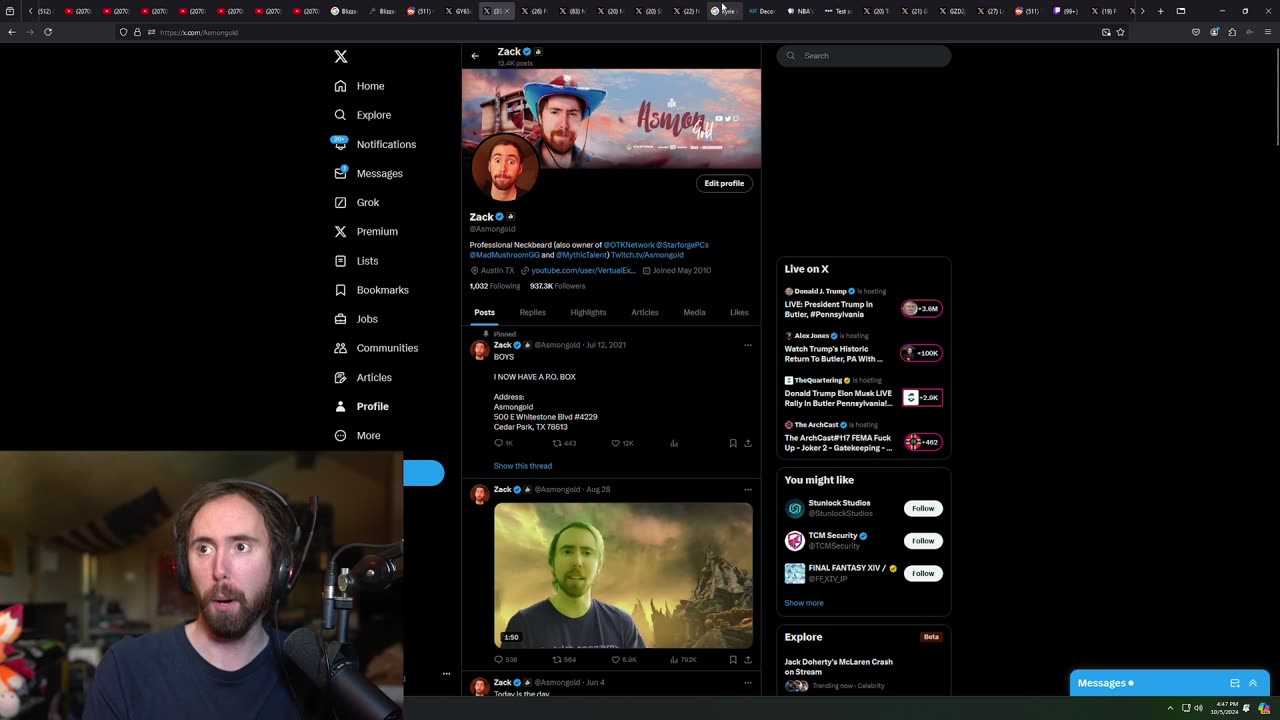View analytics of the pinned post

674,443
